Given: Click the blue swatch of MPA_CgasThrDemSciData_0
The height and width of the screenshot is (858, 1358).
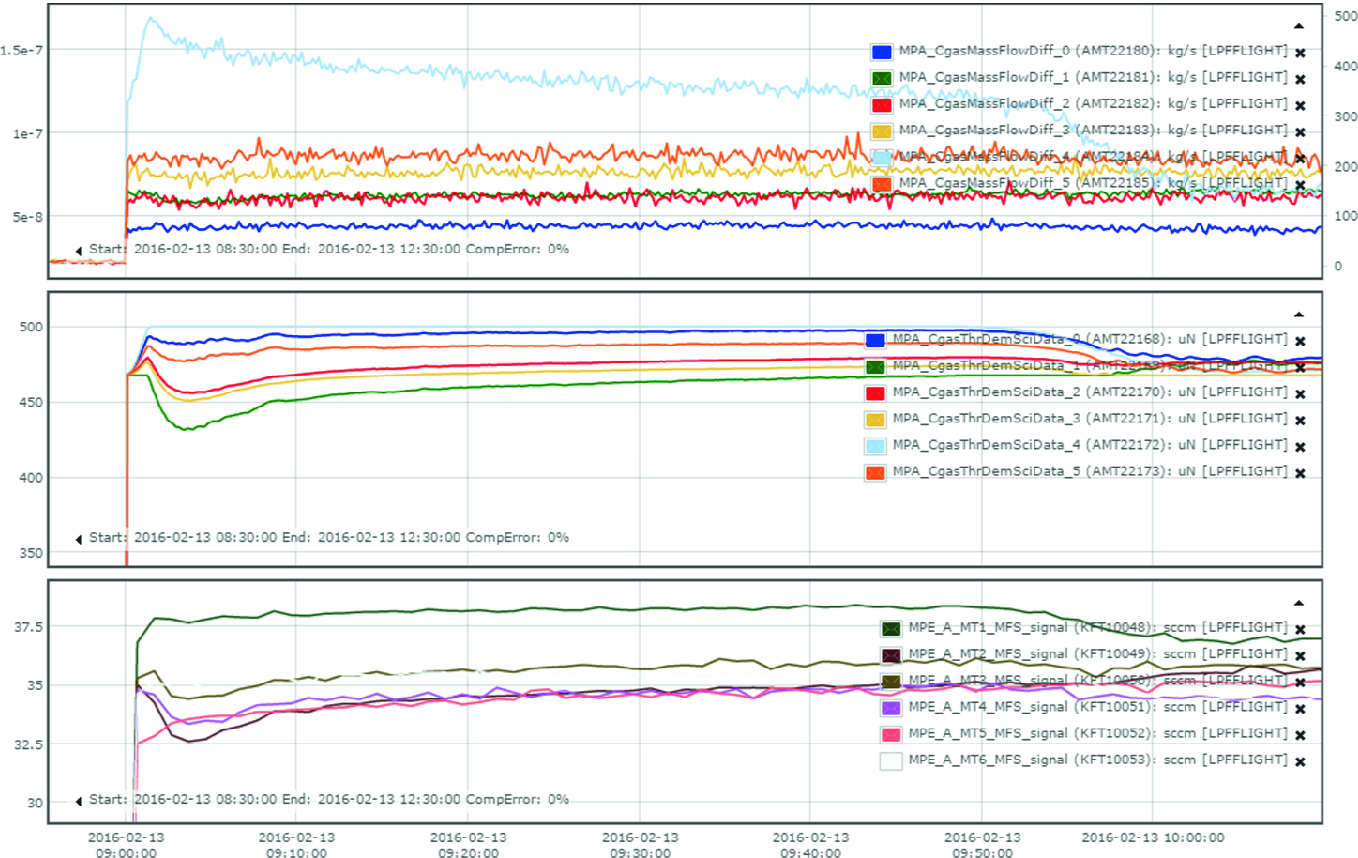Looking at the screenshot, I should tap(875, 340).
